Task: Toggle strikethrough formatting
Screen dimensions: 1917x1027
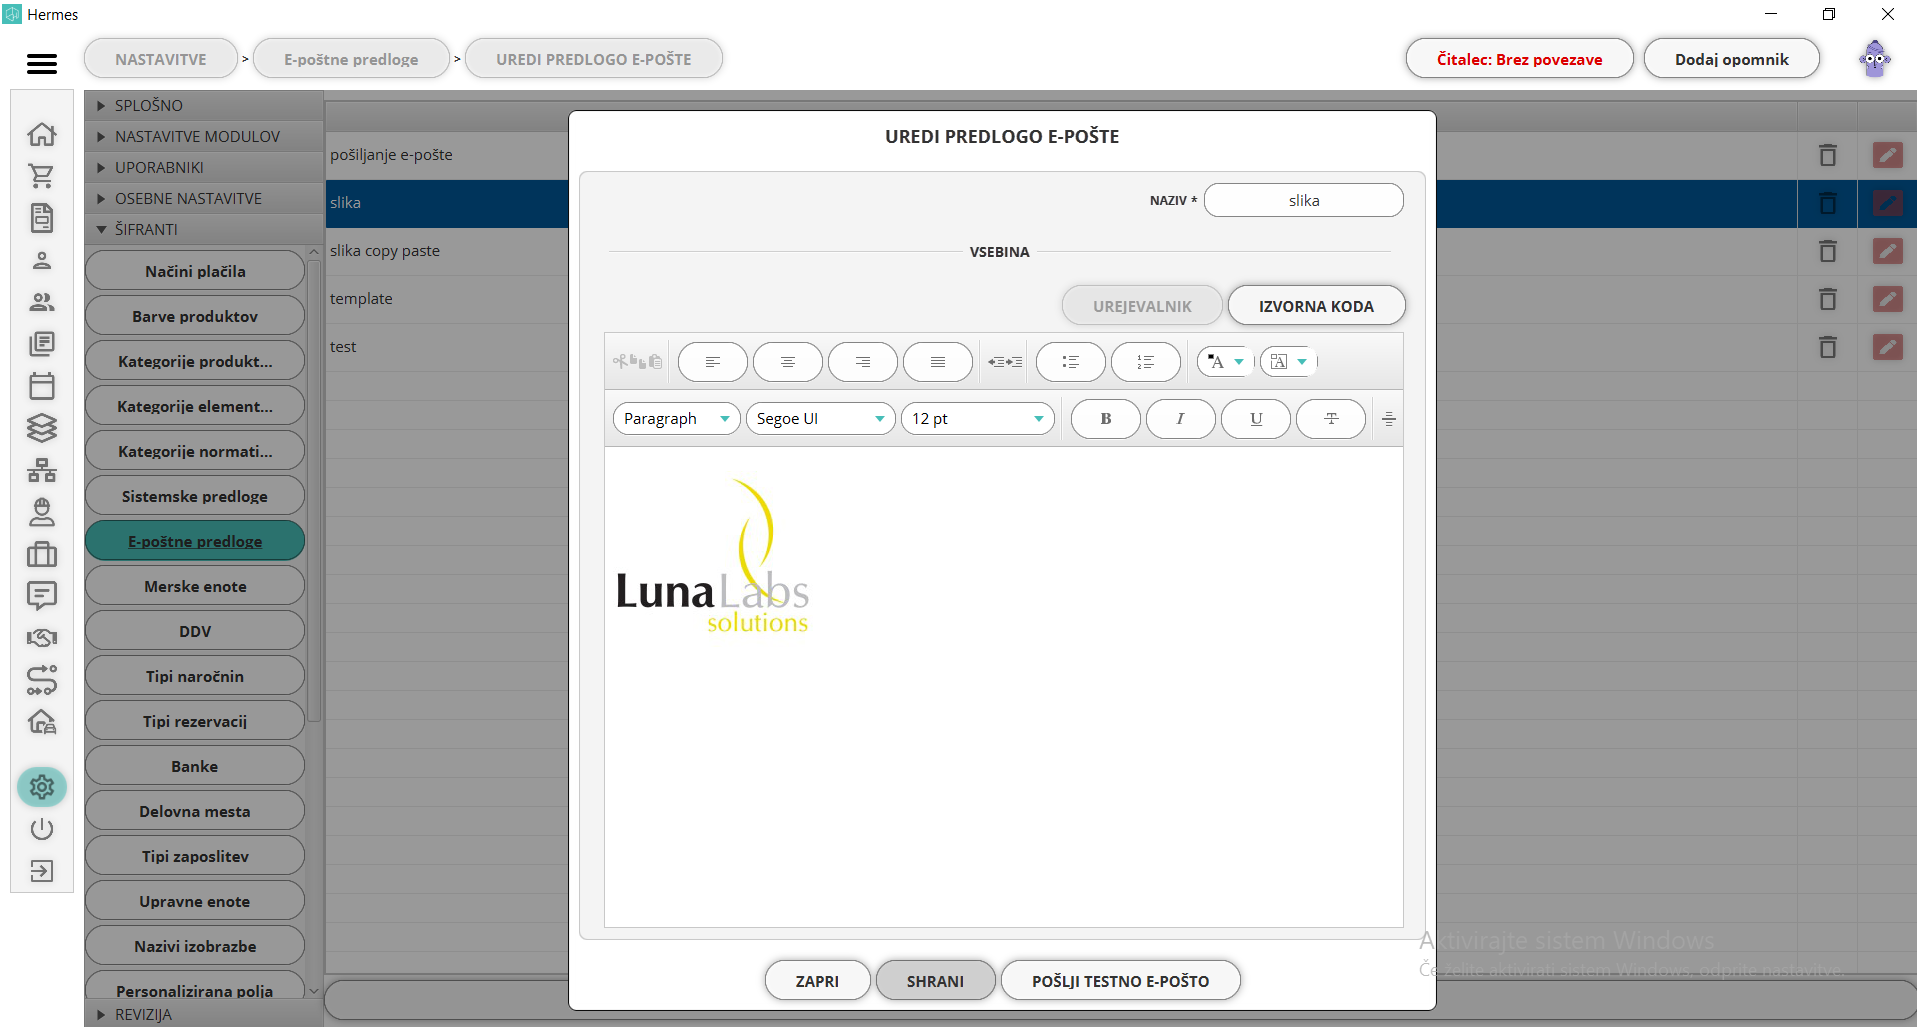Action: (x=1331, y=419)
